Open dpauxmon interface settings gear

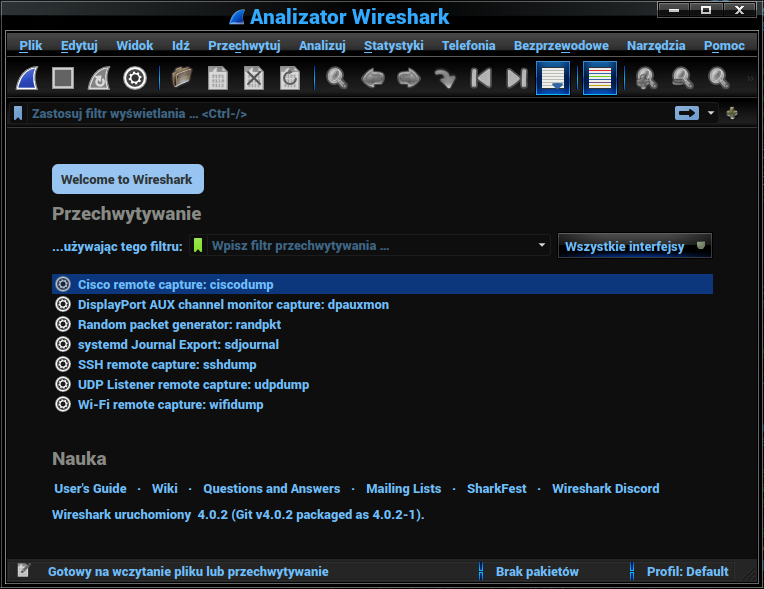(63, 304)
